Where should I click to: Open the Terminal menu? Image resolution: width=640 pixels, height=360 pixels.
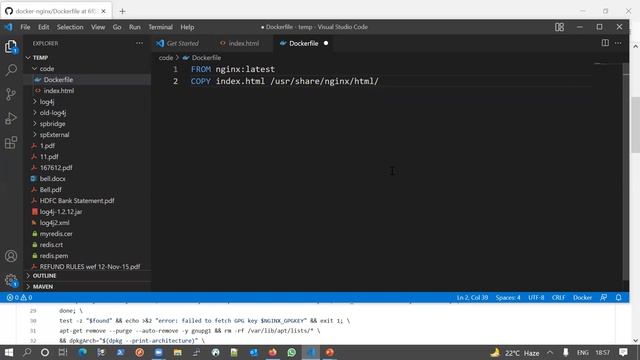160,27
